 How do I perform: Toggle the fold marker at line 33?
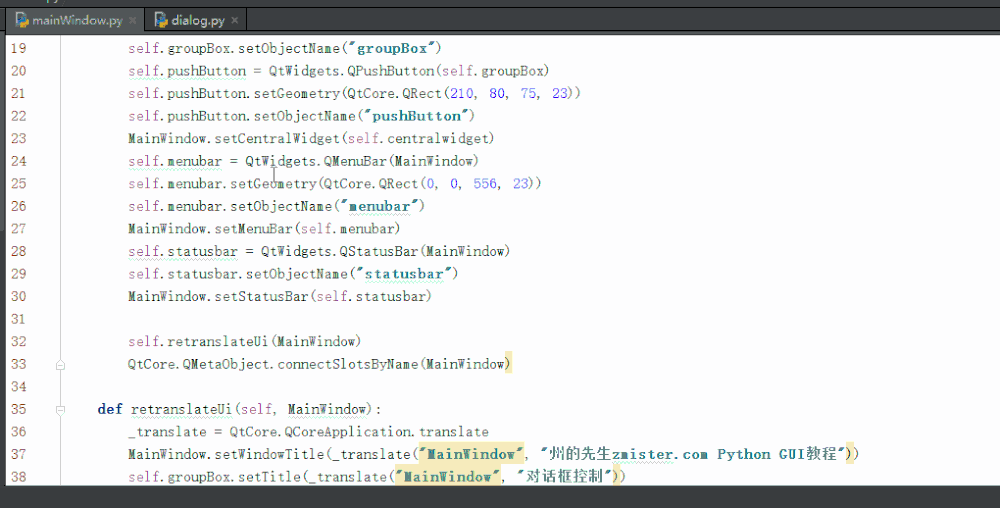60,365
